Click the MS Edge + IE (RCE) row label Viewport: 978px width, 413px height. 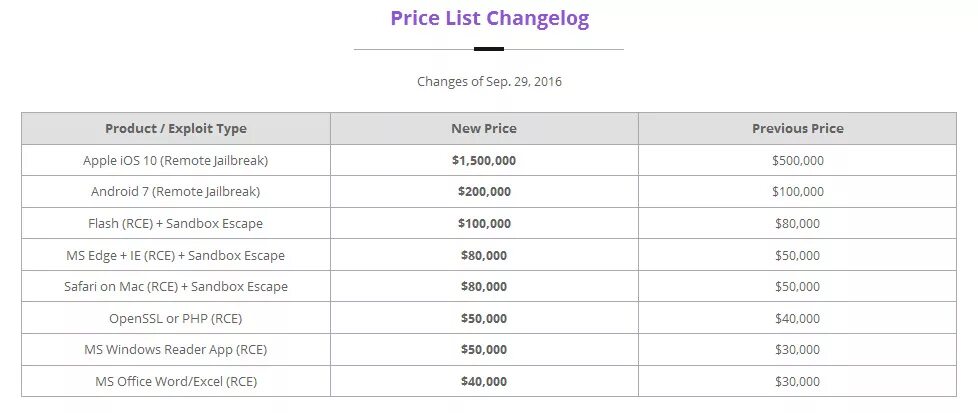click(x=176, y=255)
